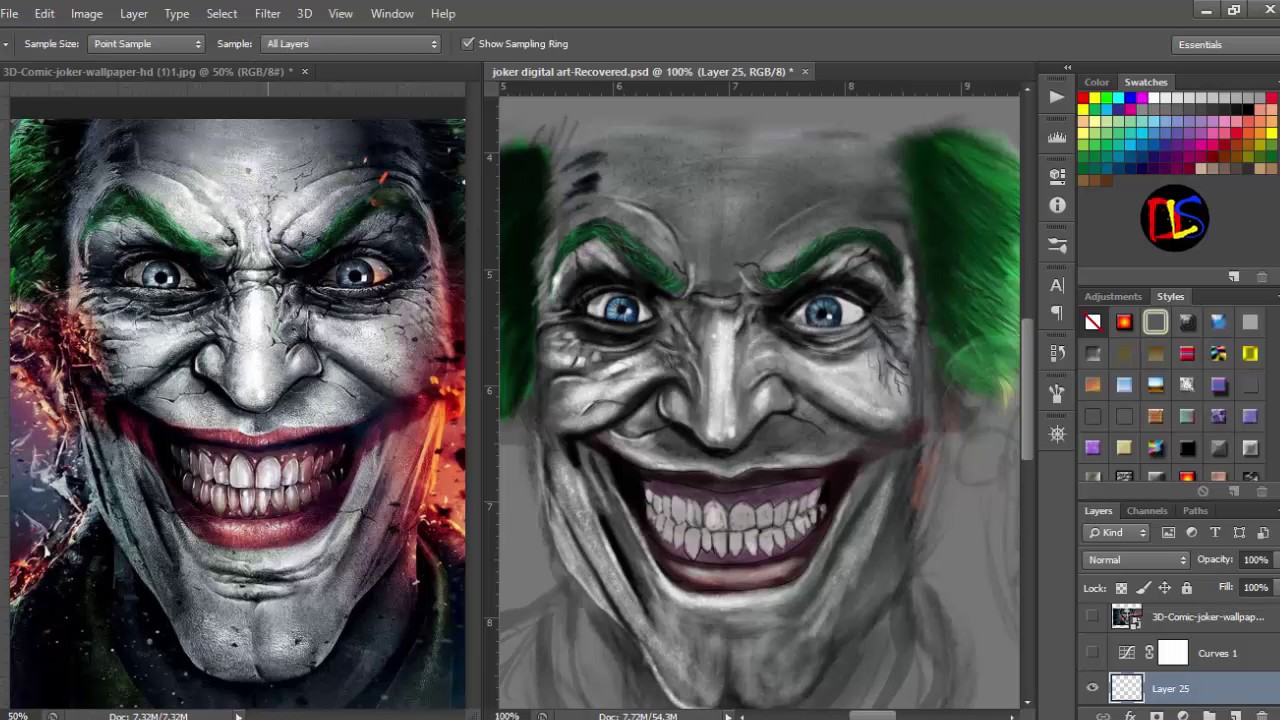
Task: Click the add layer mask icon
Action: (1156, 715)
